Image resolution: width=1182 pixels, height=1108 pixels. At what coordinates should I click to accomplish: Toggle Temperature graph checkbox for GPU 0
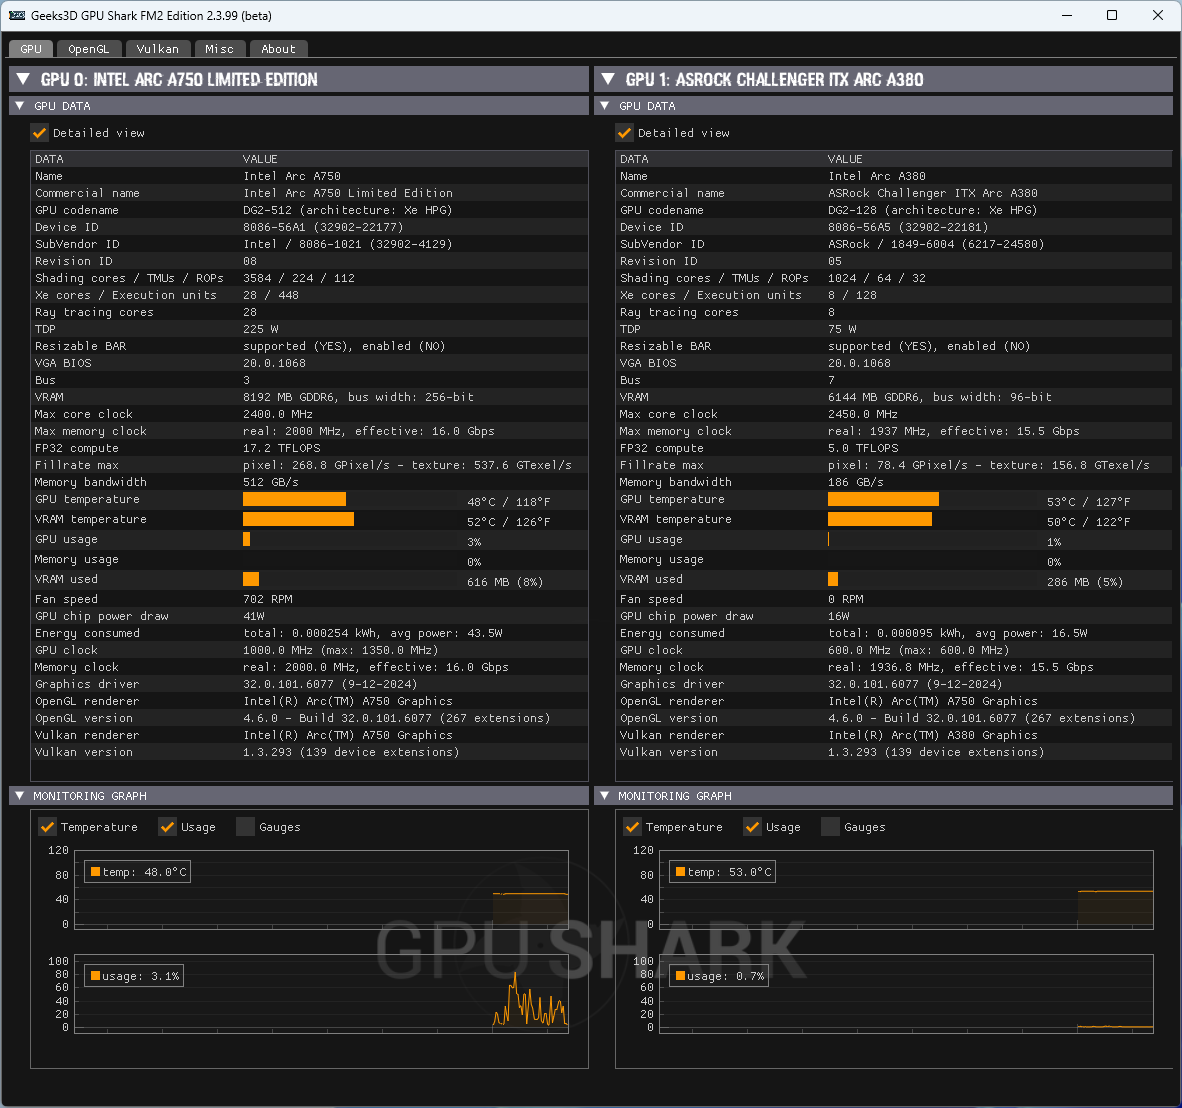(x=47, y=827)
